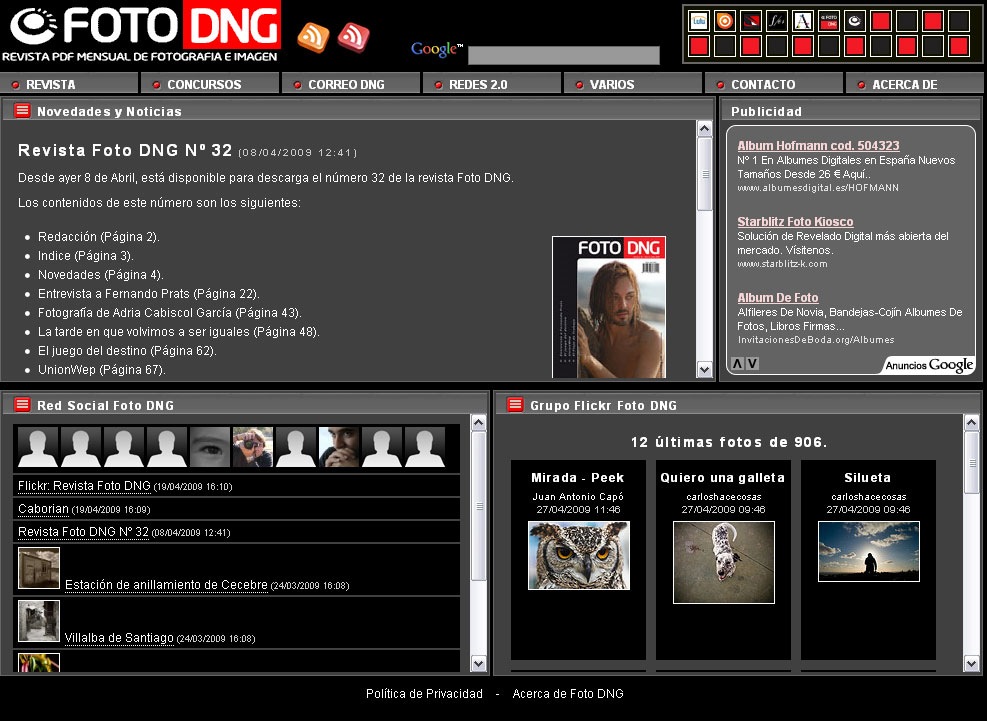Click the red list icon of Novedades y Noticias

(22, 111)
